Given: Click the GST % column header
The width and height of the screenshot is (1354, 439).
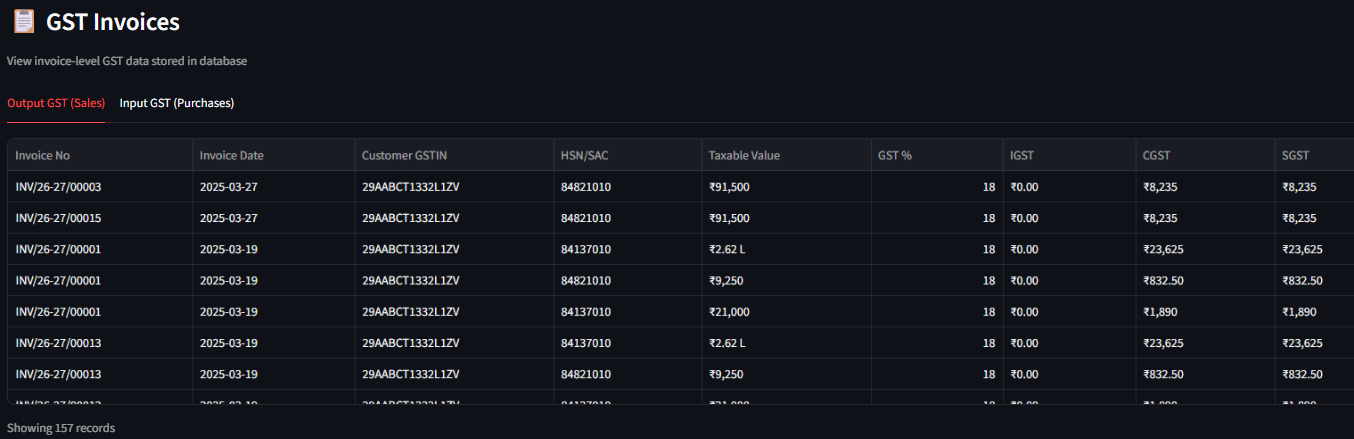Looking at the screenshot, I should pos(936,155).
